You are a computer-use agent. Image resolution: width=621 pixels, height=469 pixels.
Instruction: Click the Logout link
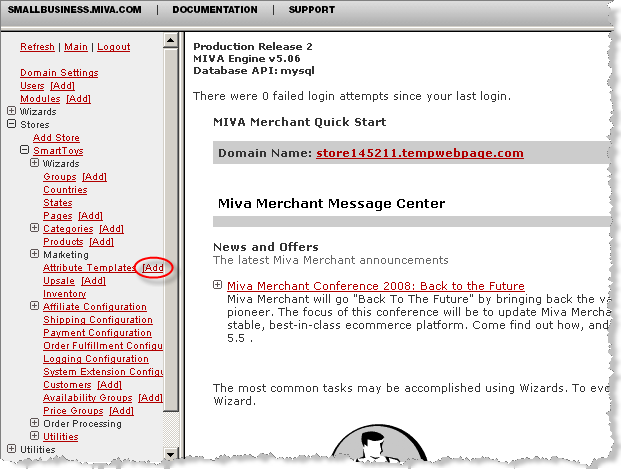[x=114, y=47]
